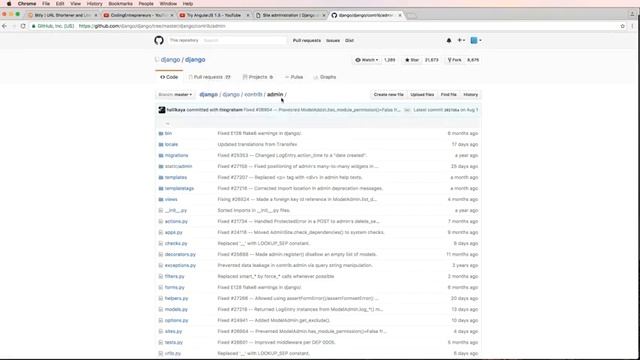Viewport: 640px width, 360px height.
Task: Open the tests.py file
Action: (174, 343)
